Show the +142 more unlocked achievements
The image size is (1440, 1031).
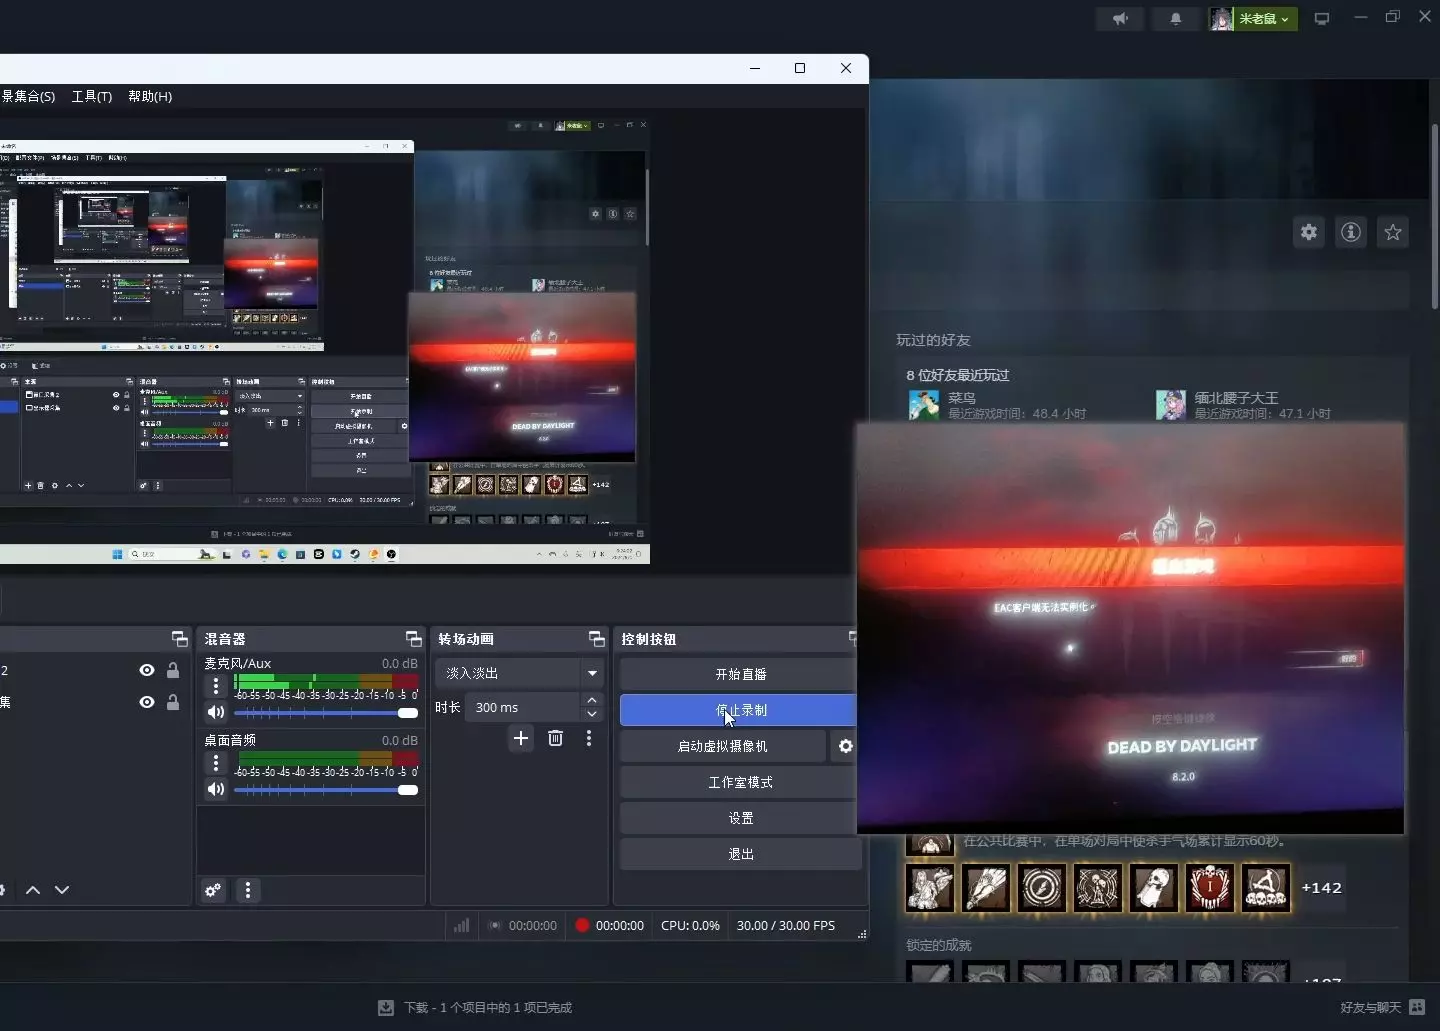tap(1321, 888)
